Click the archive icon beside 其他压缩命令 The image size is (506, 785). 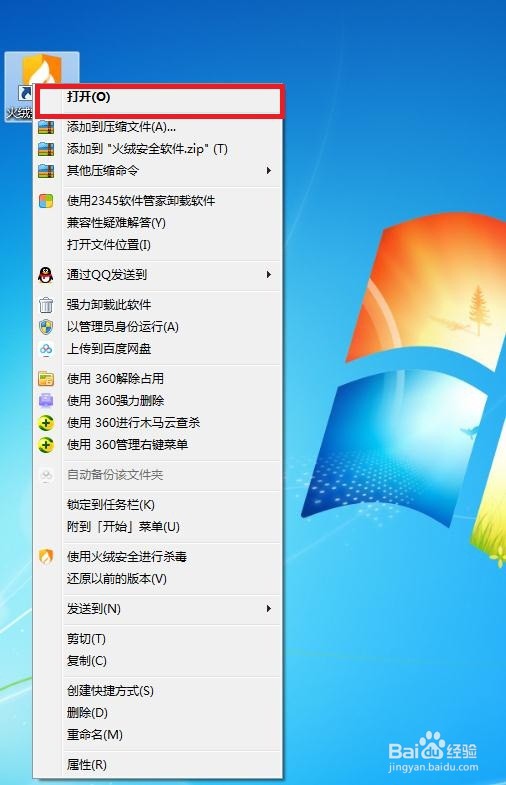(46, 171)
